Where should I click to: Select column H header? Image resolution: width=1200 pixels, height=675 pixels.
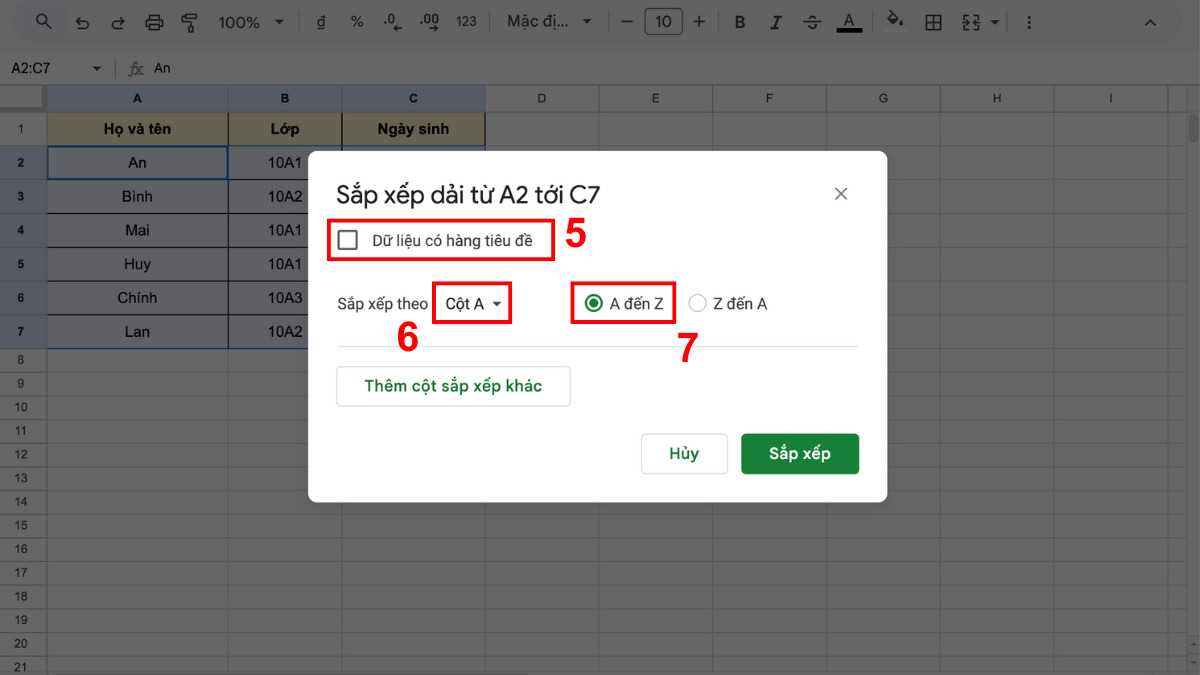997,98
